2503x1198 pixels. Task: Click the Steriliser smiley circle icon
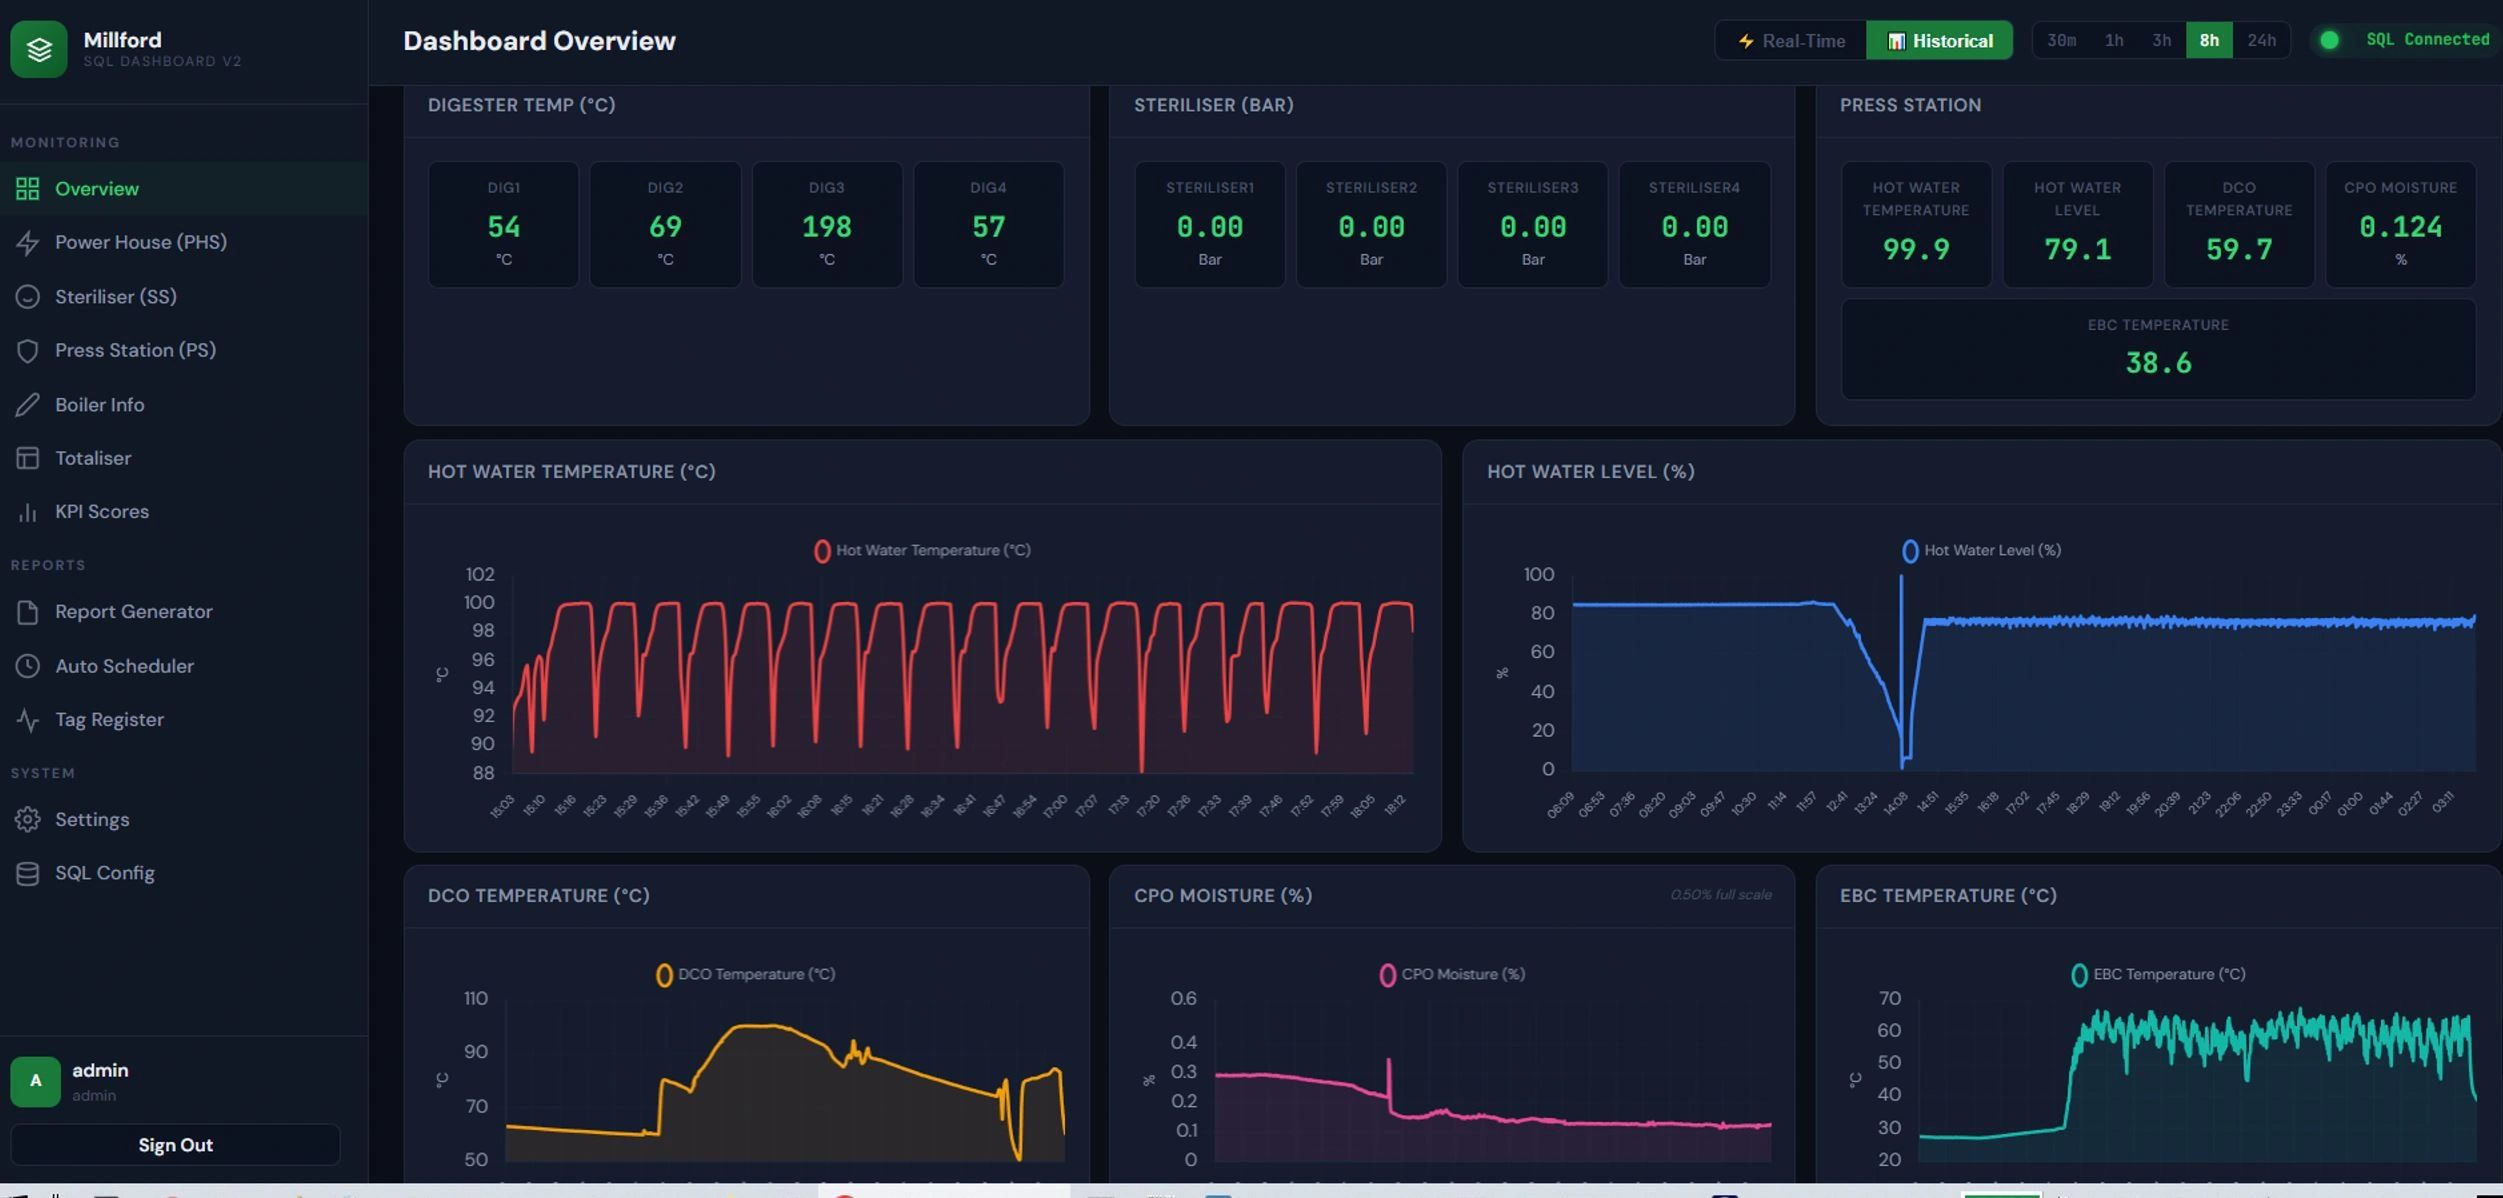pyautogui.click(x=27, y=297)
